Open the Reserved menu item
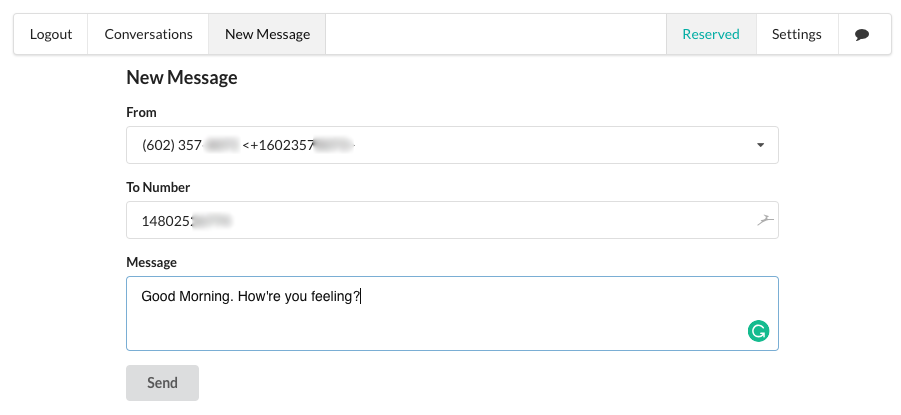The height and width of the screenshot is (415, 901). 711,34
